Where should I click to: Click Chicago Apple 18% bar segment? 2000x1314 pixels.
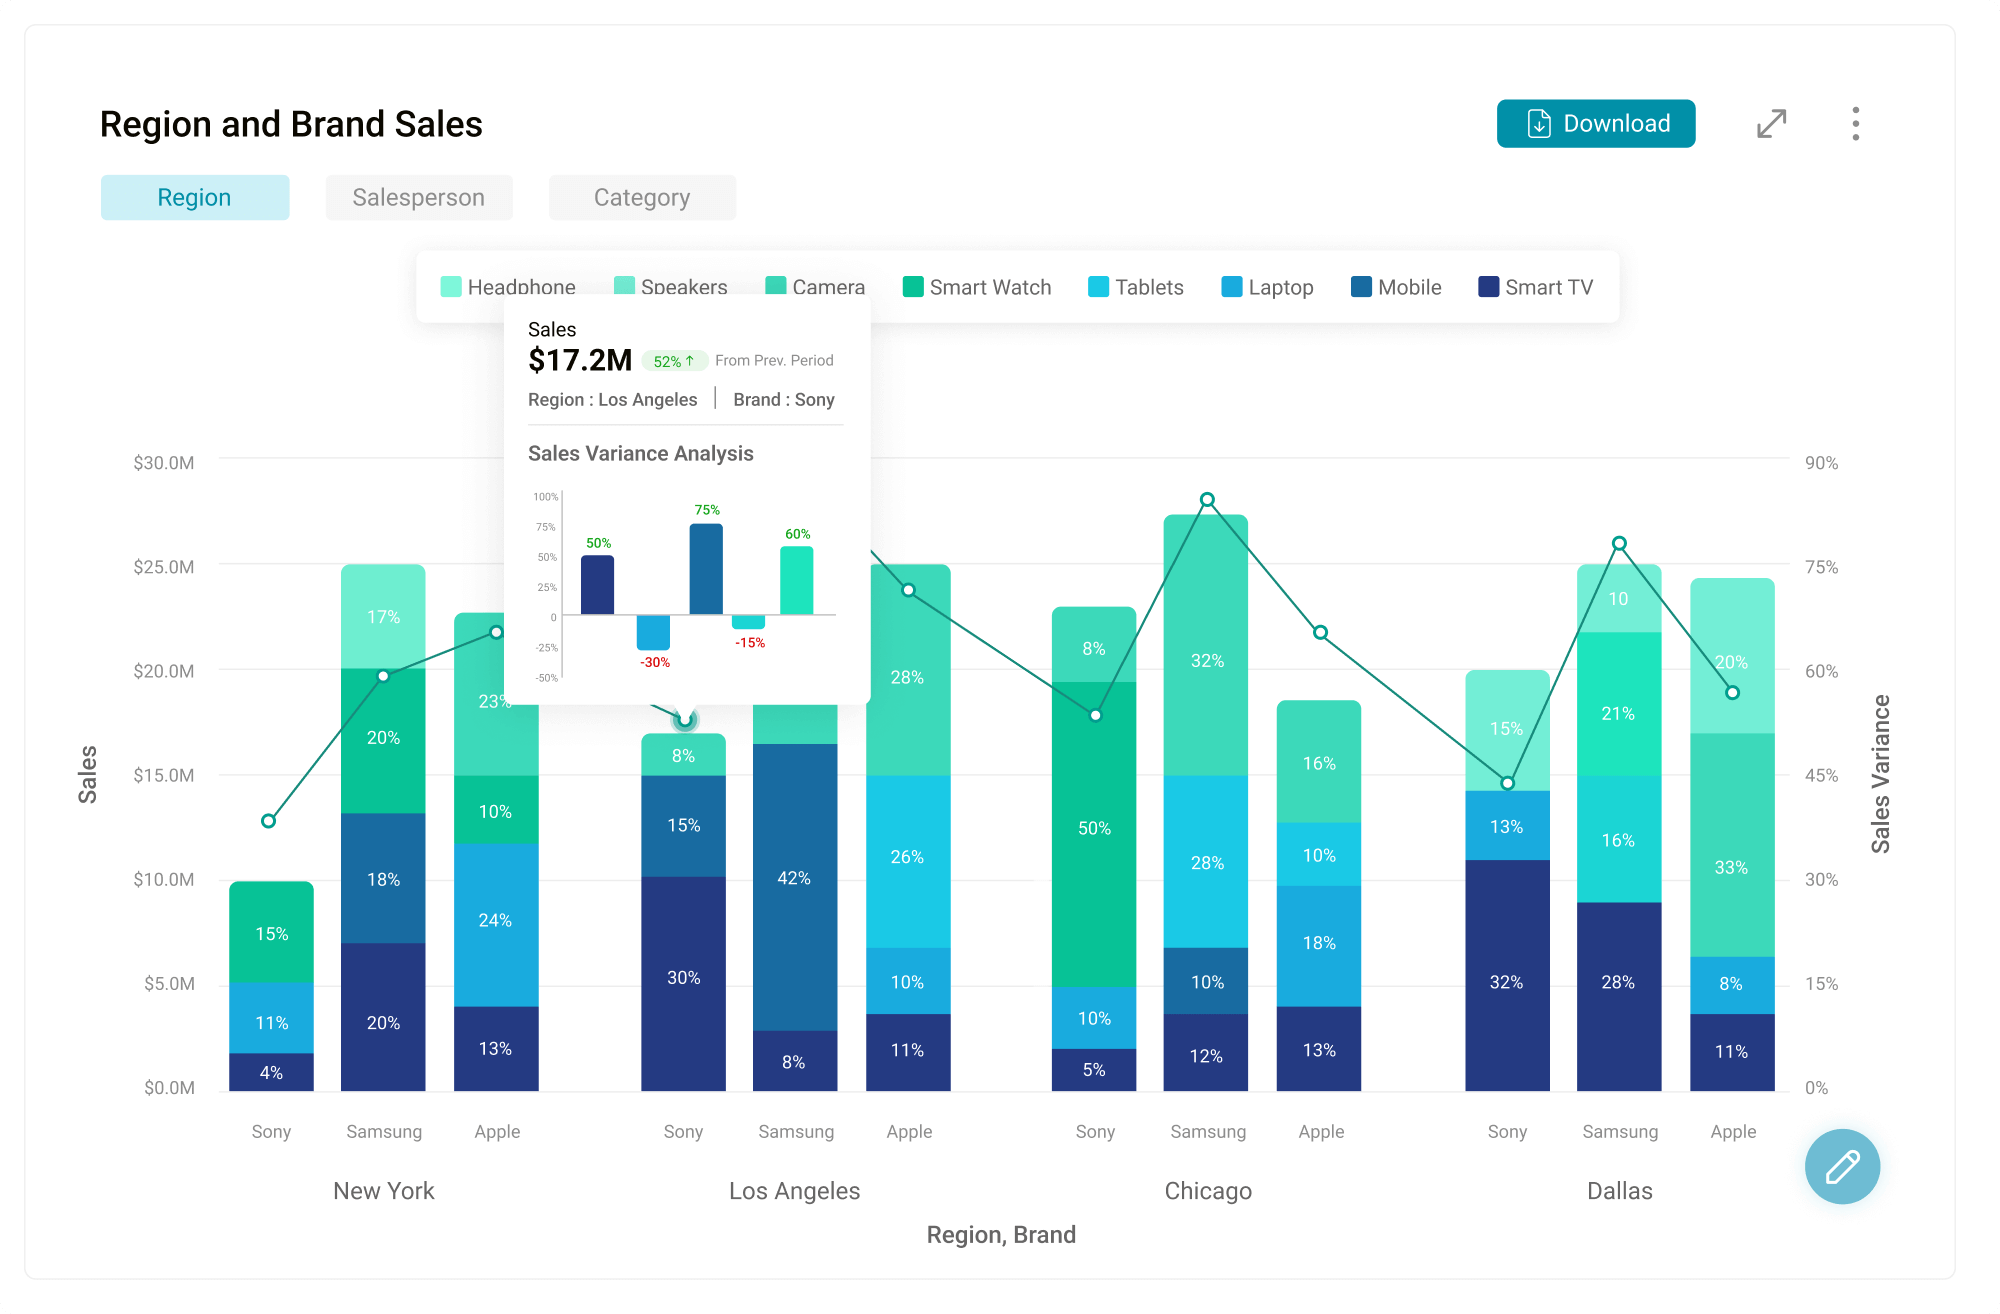pos(1319,945)
